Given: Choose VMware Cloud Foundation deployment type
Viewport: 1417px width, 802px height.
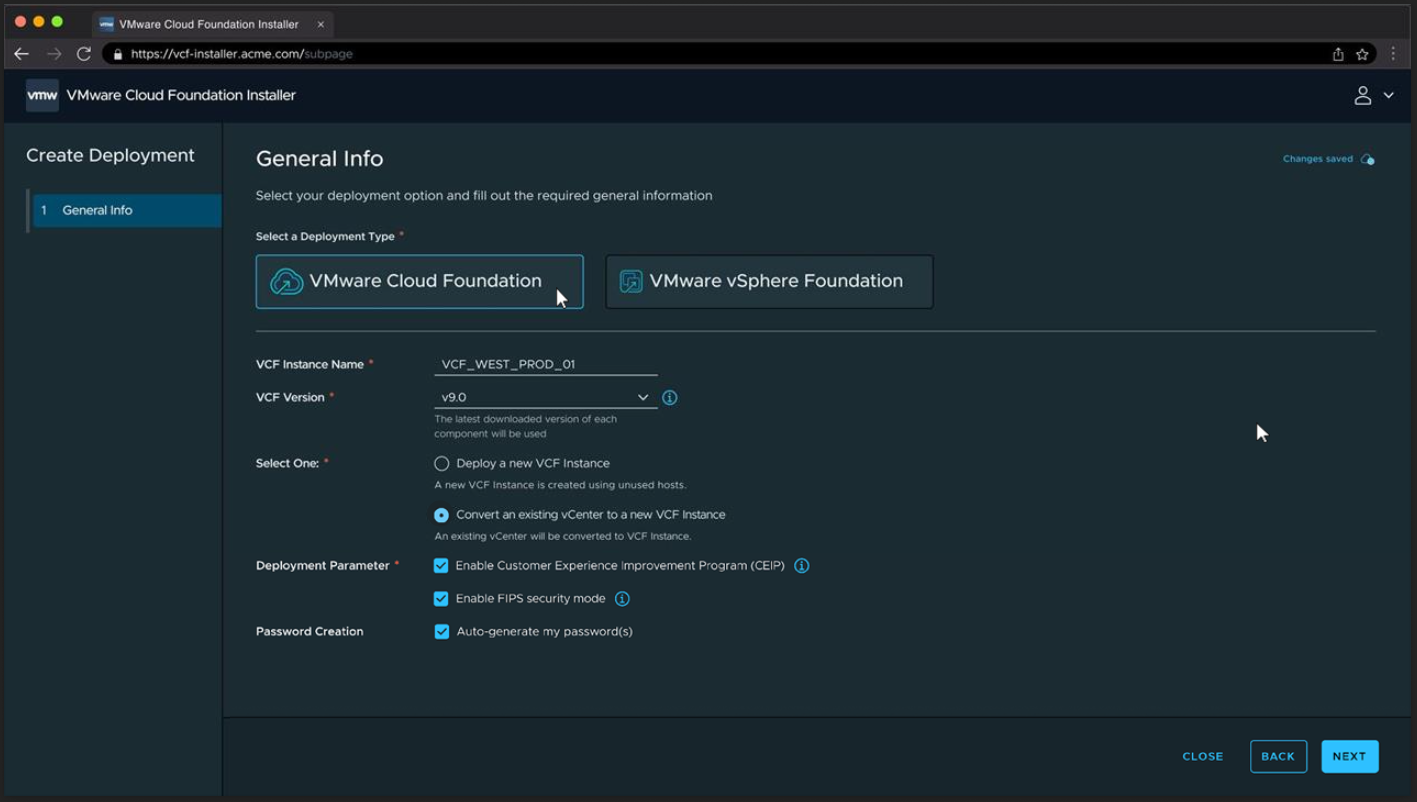Looking at the screenshot, I should coord(420,282).
